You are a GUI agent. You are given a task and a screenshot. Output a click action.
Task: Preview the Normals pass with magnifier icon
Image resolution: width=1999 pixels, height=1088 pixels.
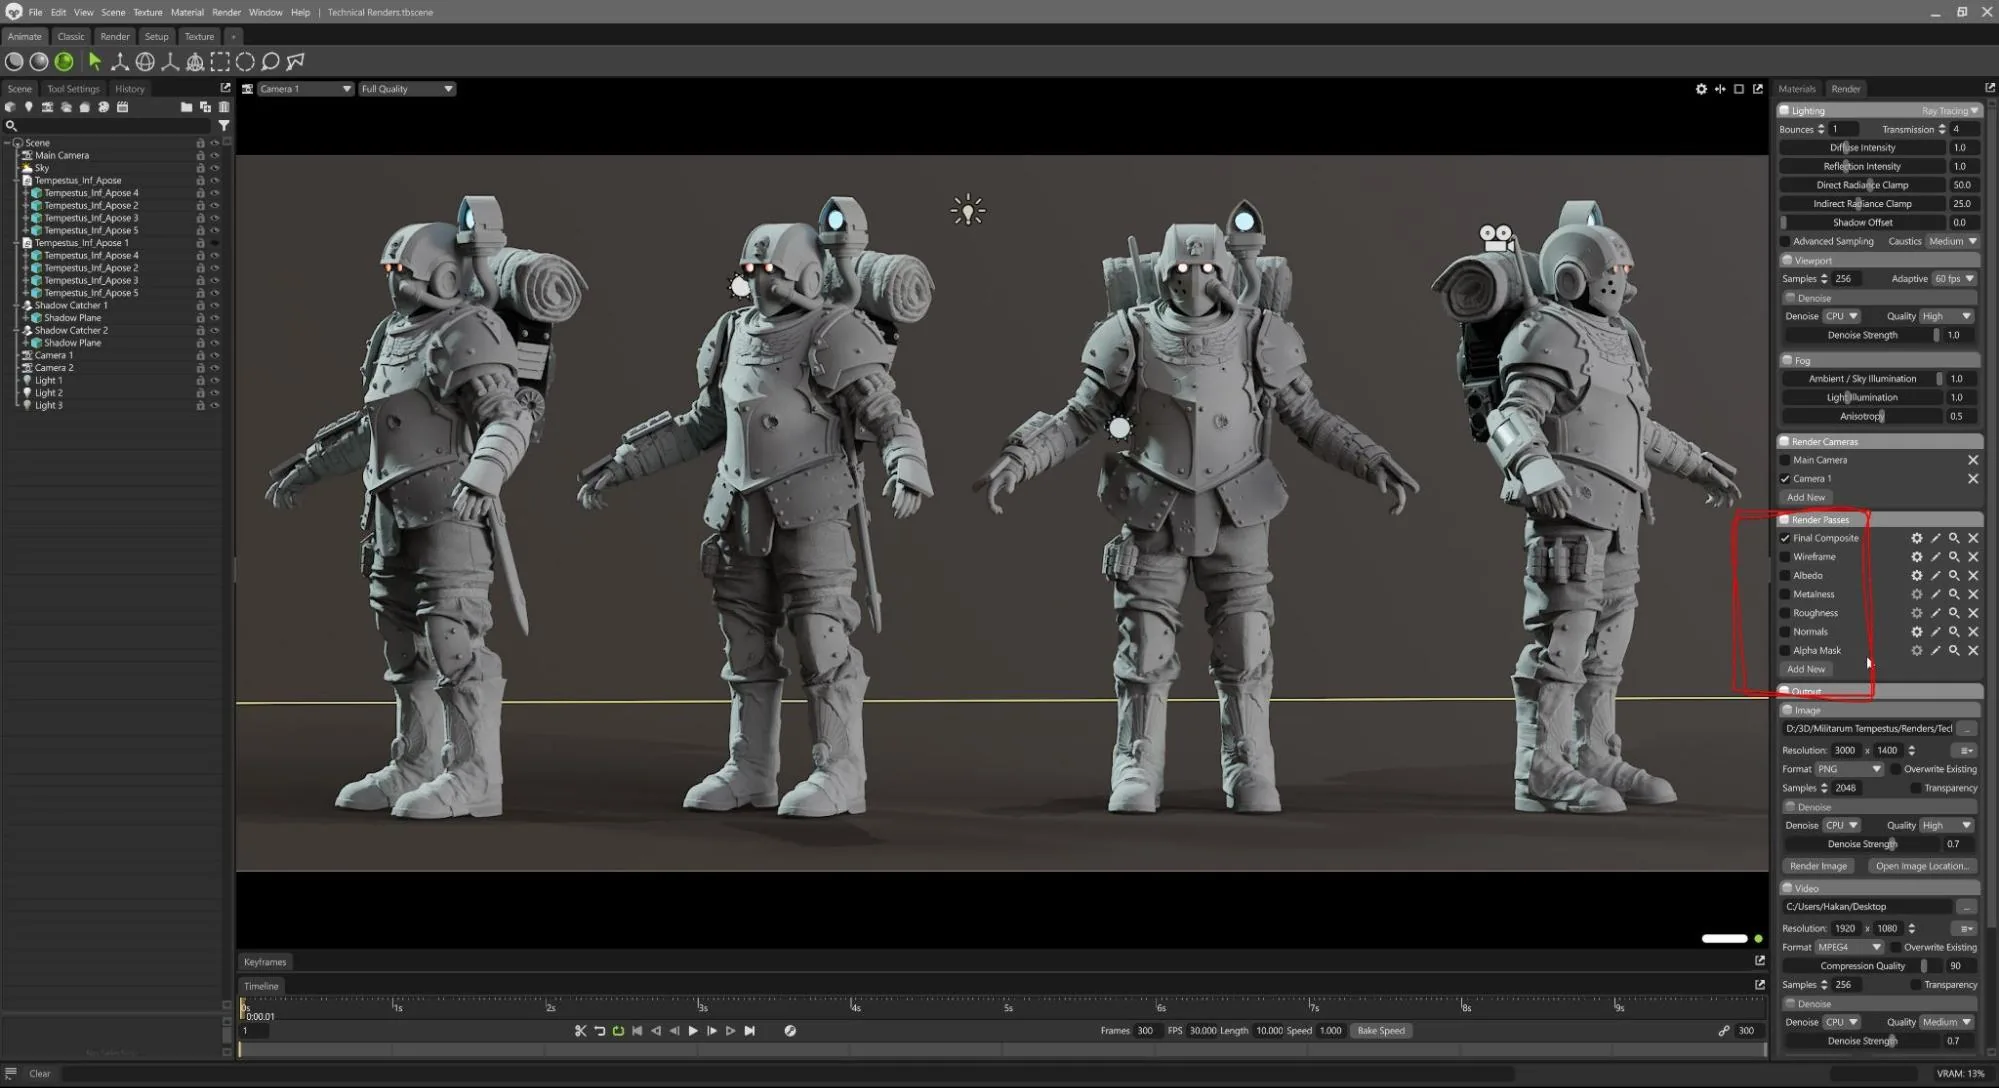1954,632
